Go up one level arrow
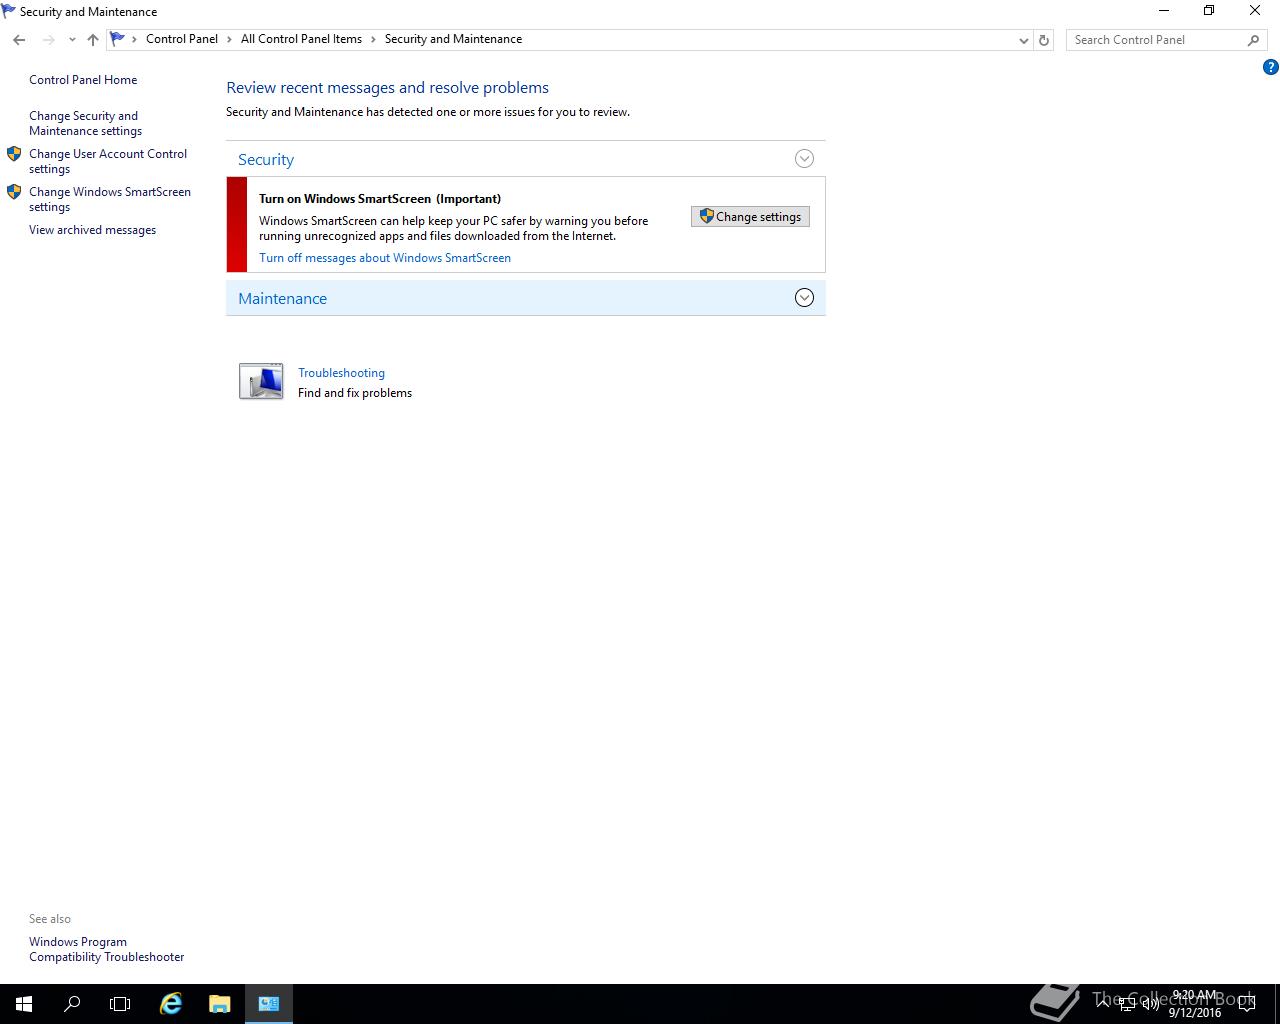Image resolution: width=1280 pixels, height=1024 pixels. tap(93, 40)
